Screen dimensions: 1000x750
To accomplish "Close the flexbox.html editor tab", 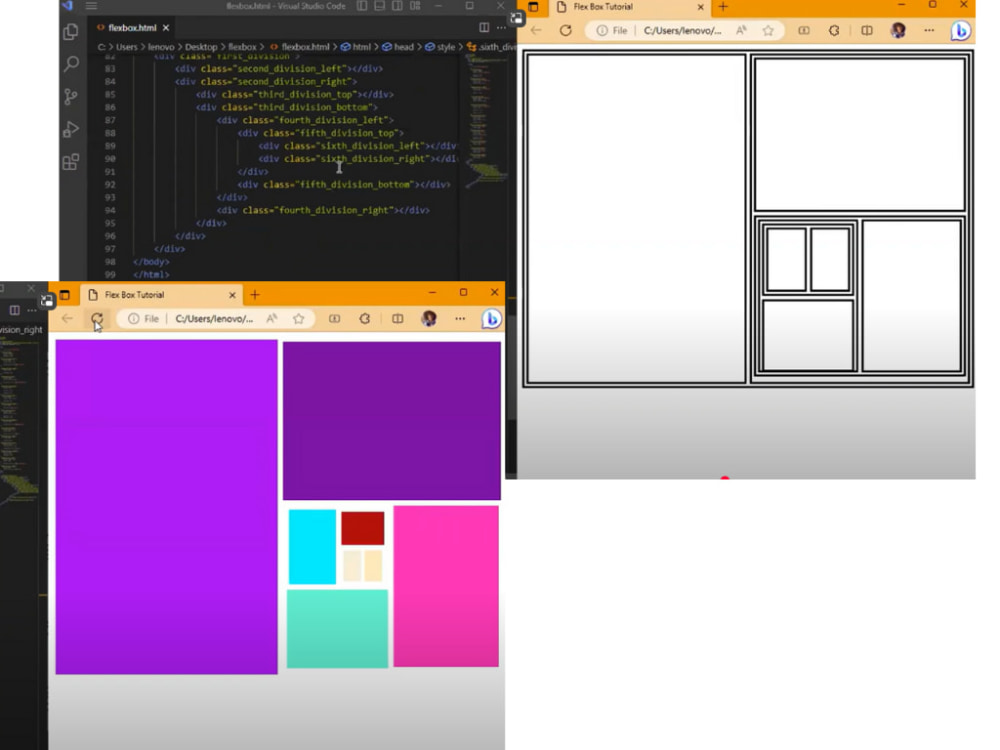I will (166, 27).
